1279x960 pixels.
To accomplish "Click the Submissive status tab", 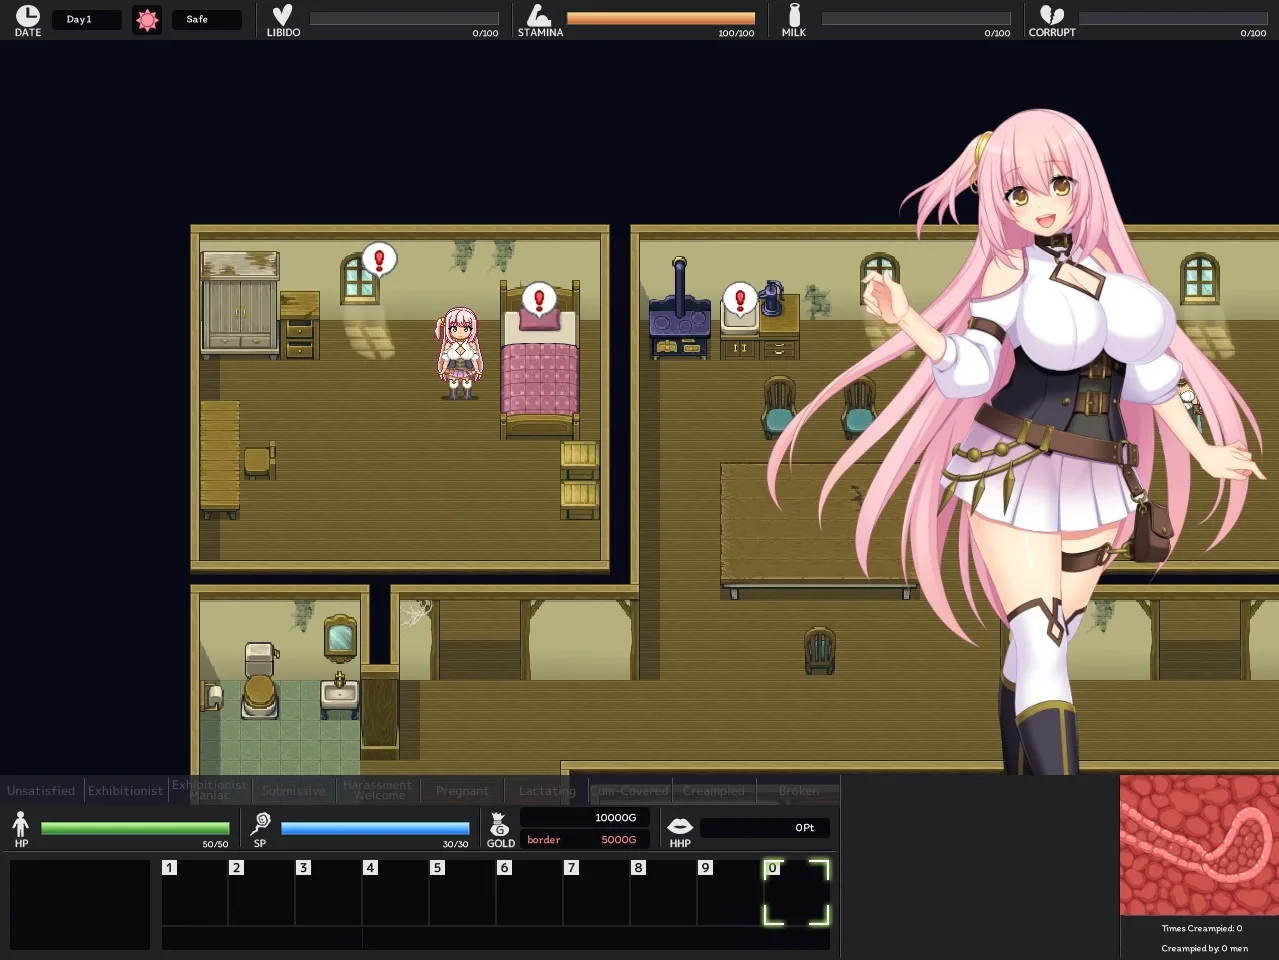I will (294, 791).
